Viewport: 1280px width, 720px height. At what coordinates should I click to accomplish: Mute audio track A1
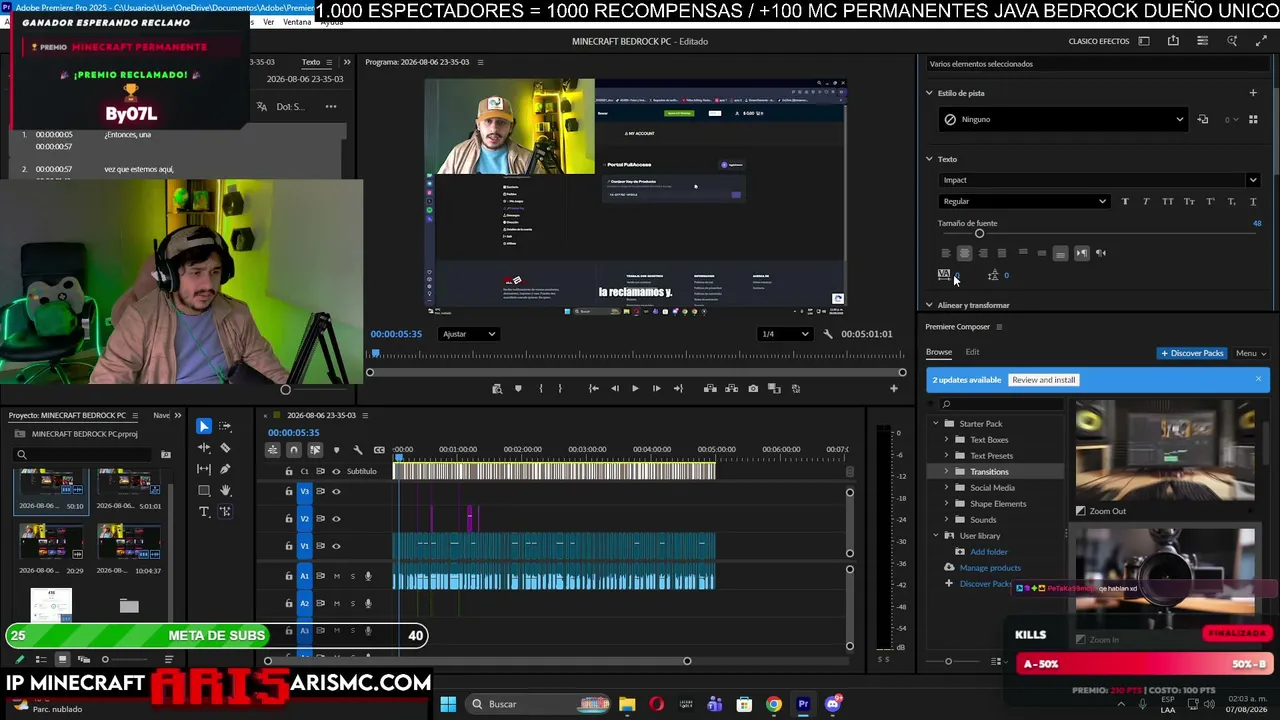pos(337,576)
